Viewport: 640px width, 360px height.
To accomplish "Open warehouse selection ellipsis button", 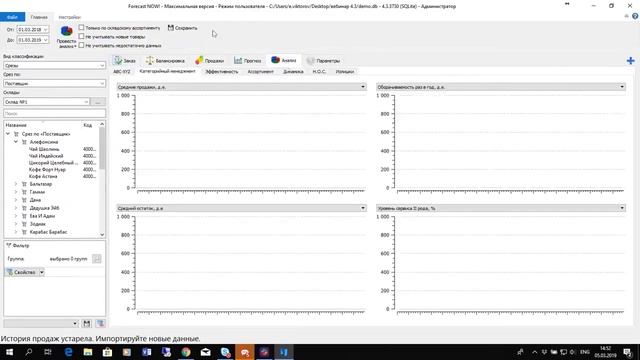I will point(98,102).
